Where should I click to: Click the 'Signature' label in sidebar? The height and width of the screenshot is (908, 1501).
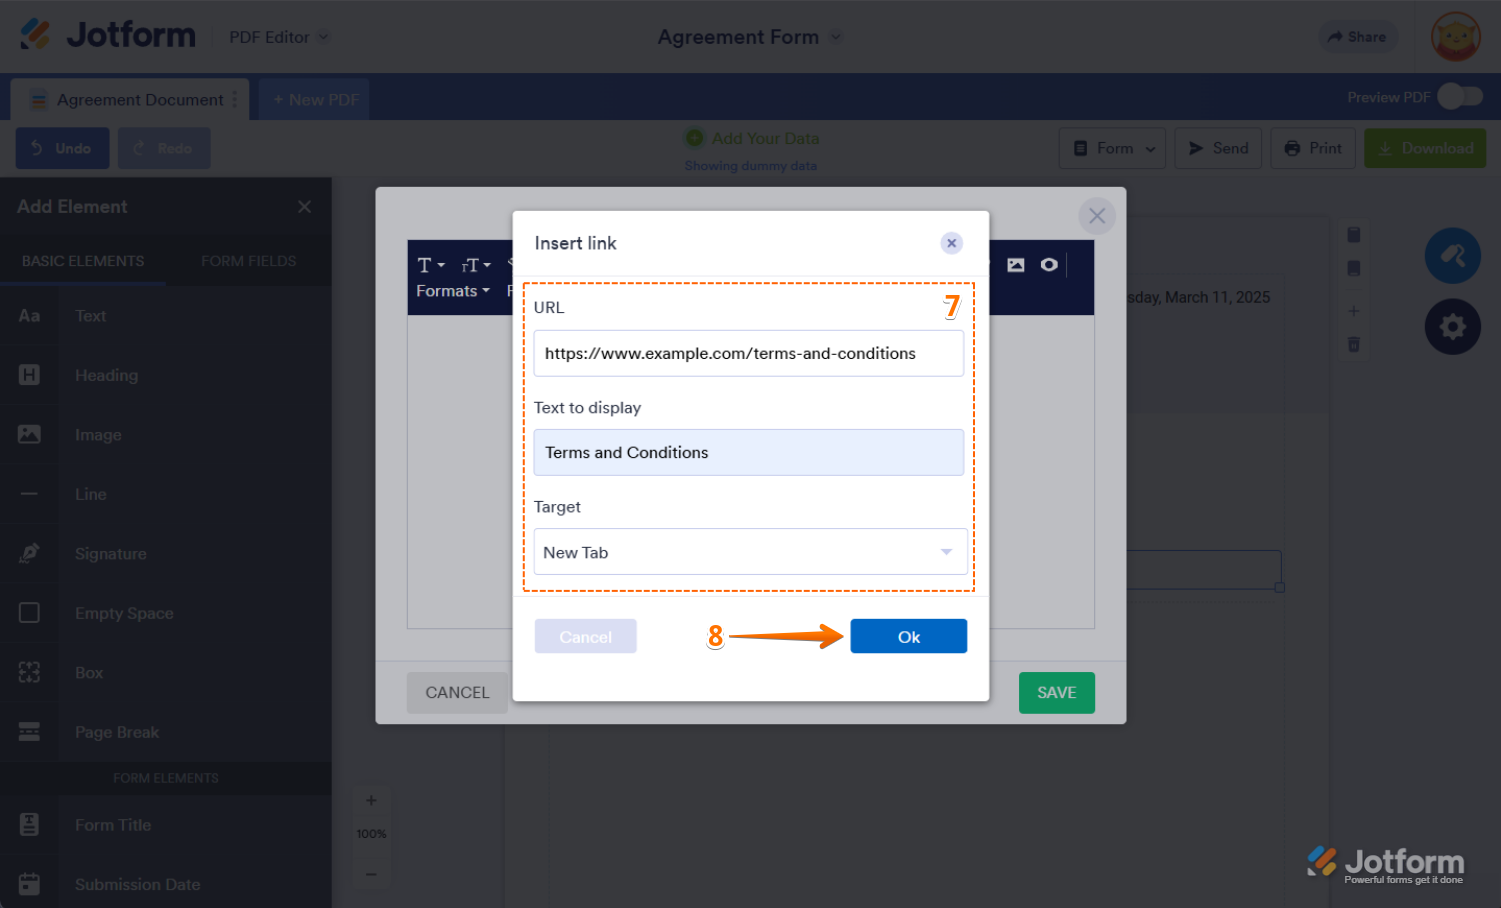point(111,553)
